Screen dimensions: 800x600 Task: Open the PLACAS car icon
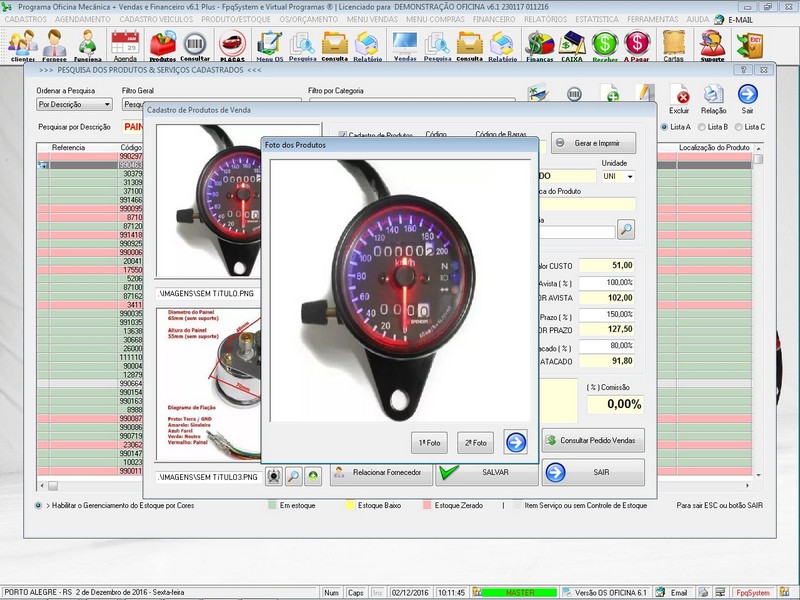tap(232, 45)
